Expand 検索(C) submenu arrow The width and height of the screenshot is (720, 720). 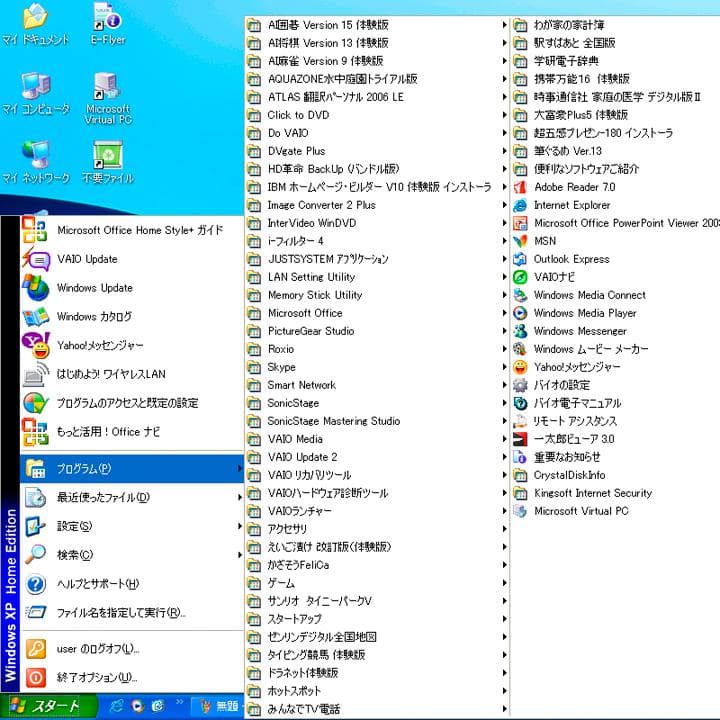[239, 555]
